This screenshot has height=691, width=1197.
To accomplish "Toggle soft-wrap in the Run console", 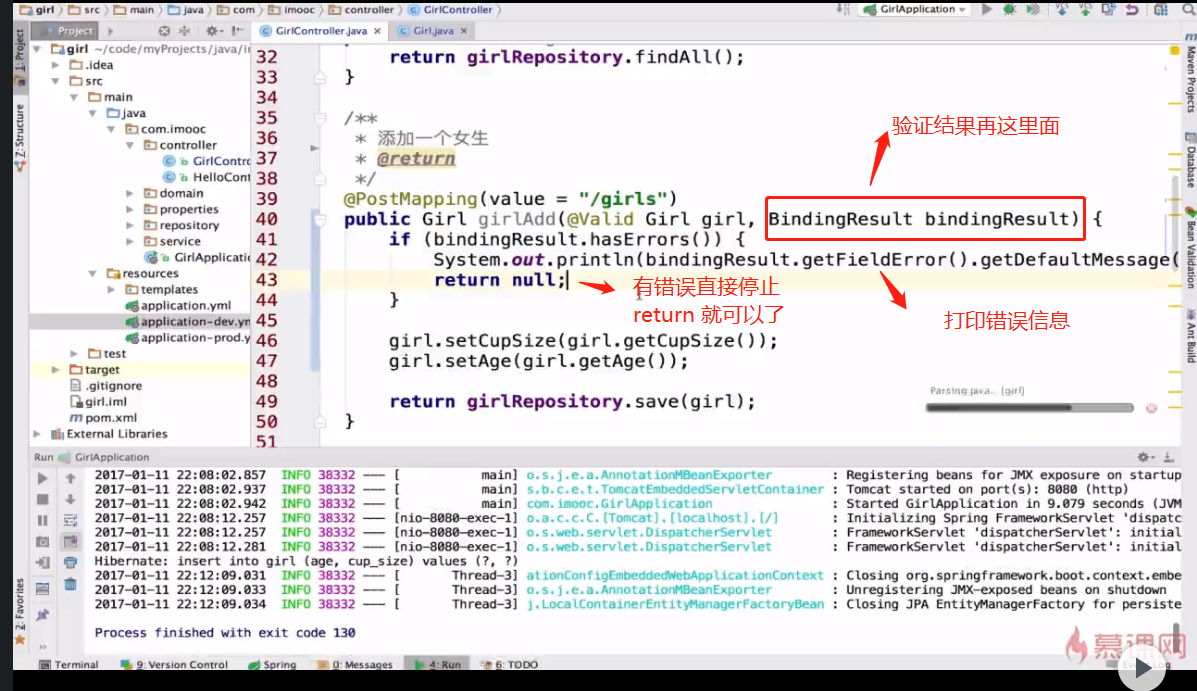I will [70, 521].
